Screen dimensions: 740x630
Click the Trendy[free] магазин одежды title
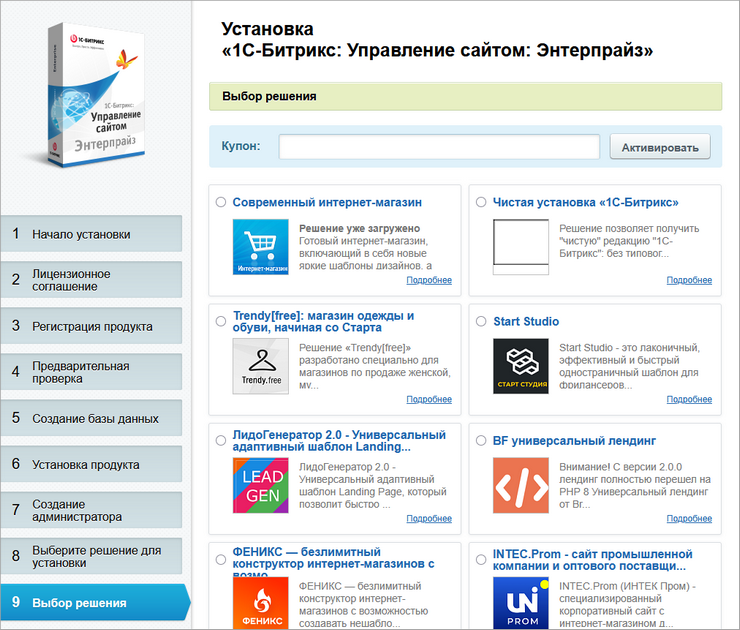tap(323, 321)
